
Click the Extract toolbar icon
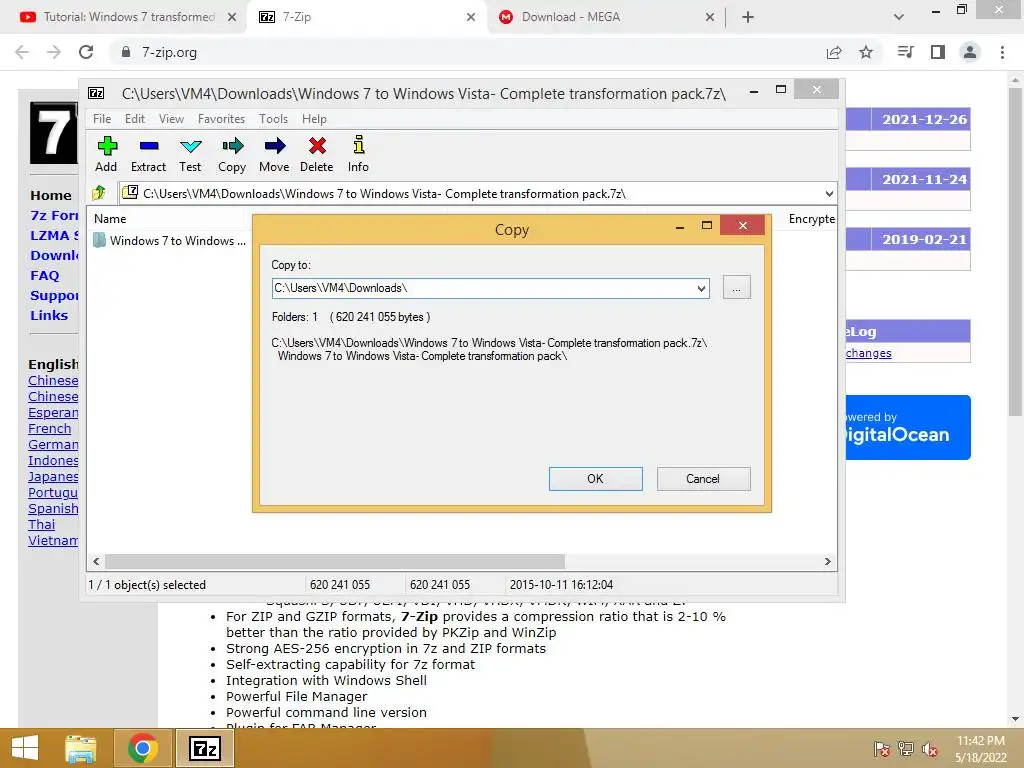[x=148, y=153]
